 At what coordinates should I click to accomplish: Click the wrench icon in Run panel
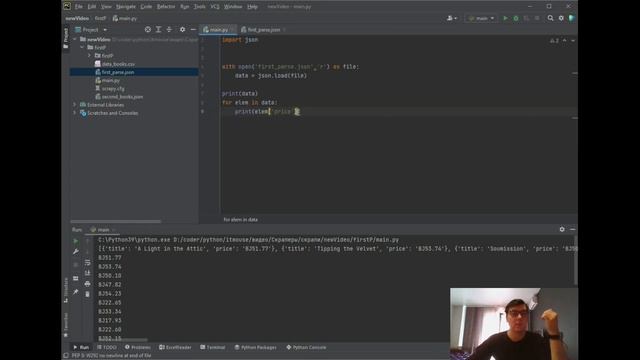click(76, 252)
